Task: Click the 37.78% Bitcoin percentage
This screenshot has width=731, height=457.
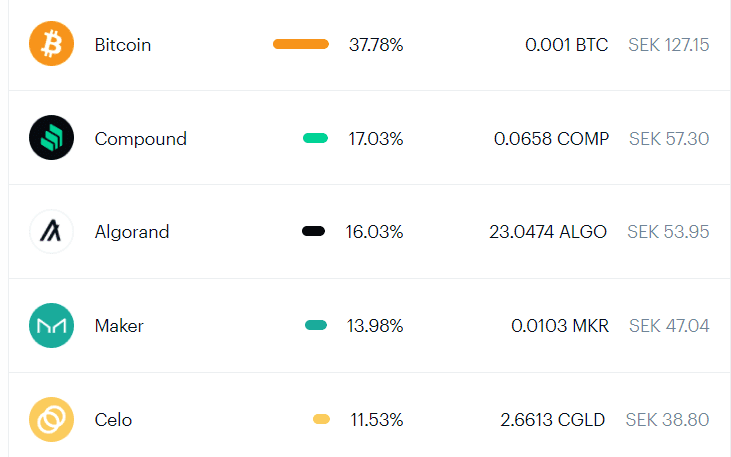Action: 376,45
